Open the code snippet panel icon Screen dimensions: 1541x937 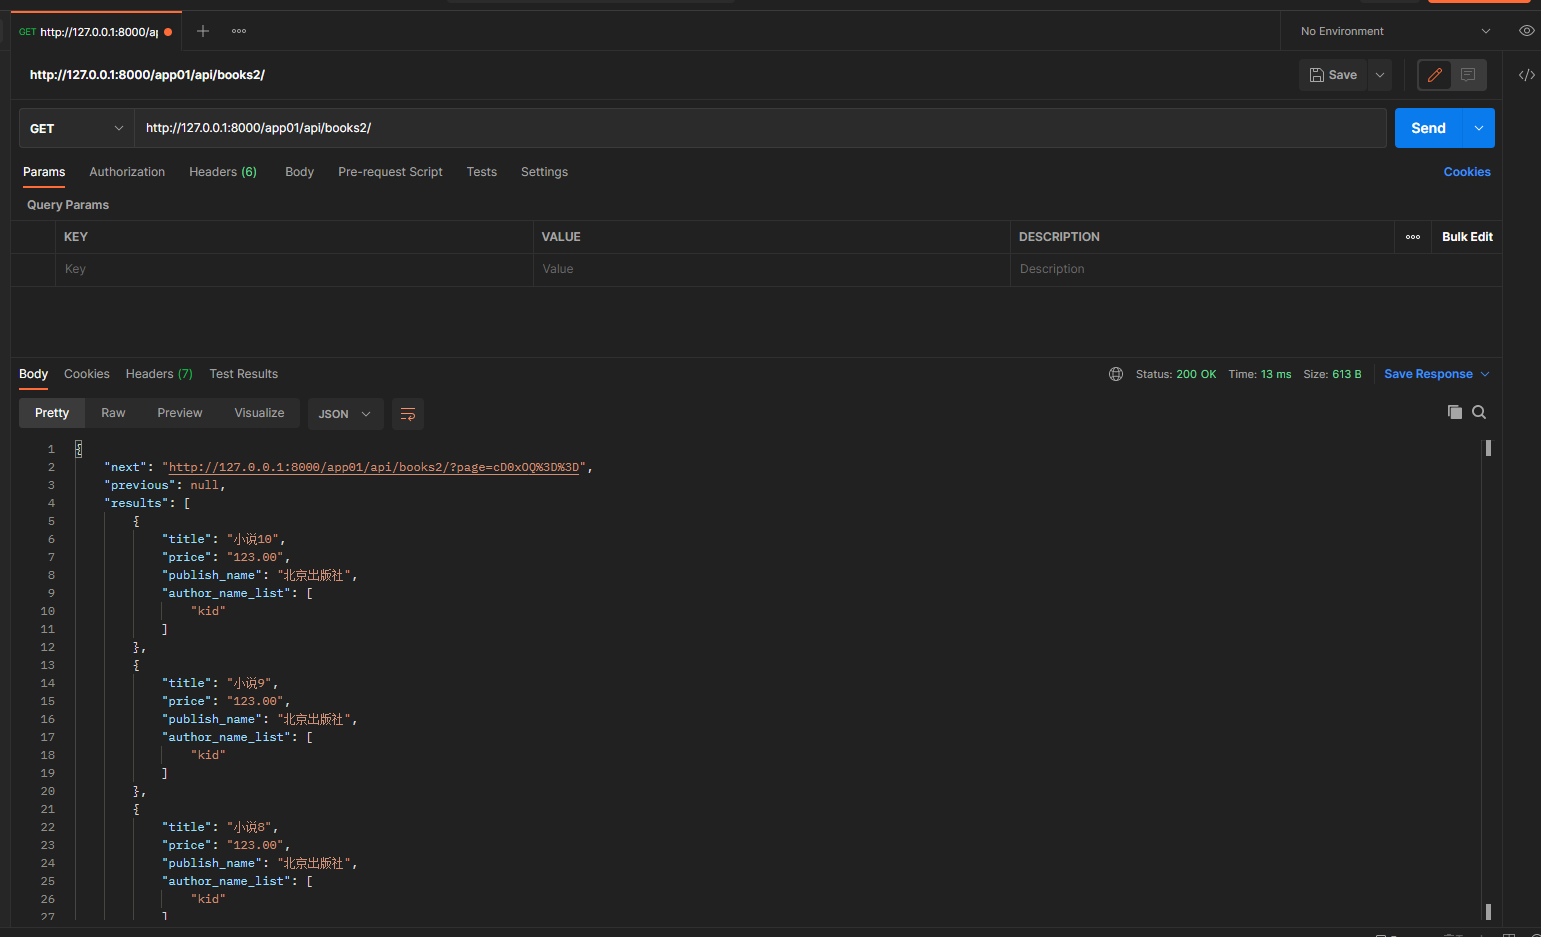[x=1526, y=75]
